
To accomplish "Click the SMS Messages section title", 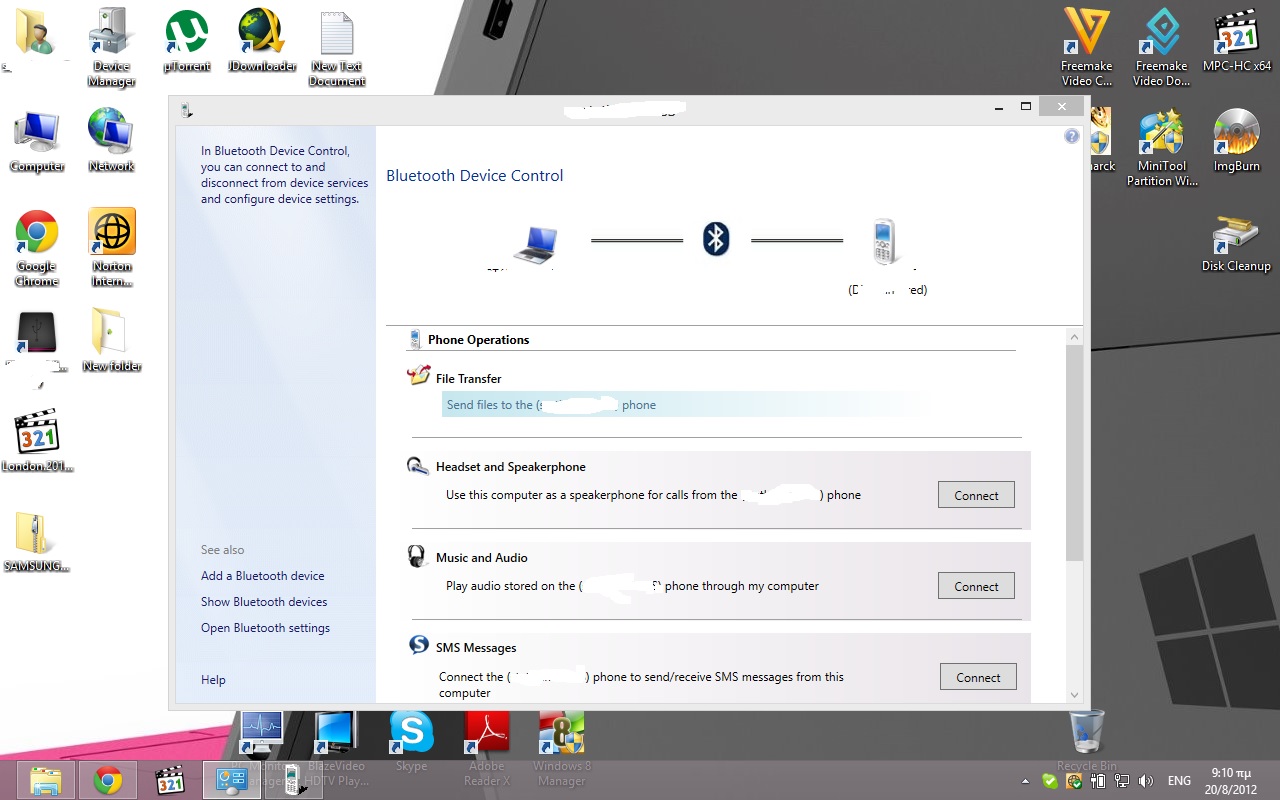I will pos(476,648).
